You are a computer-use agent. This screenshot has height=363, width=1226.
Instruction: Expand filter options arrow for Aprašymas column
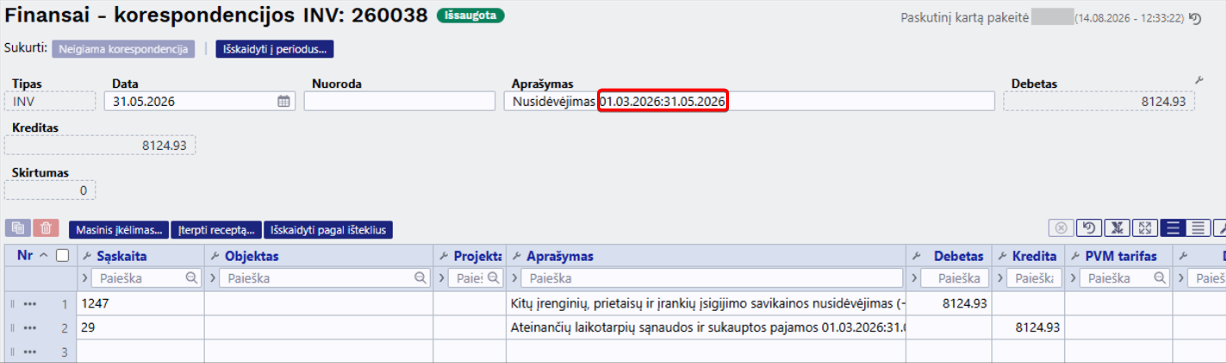click(516, 278)
